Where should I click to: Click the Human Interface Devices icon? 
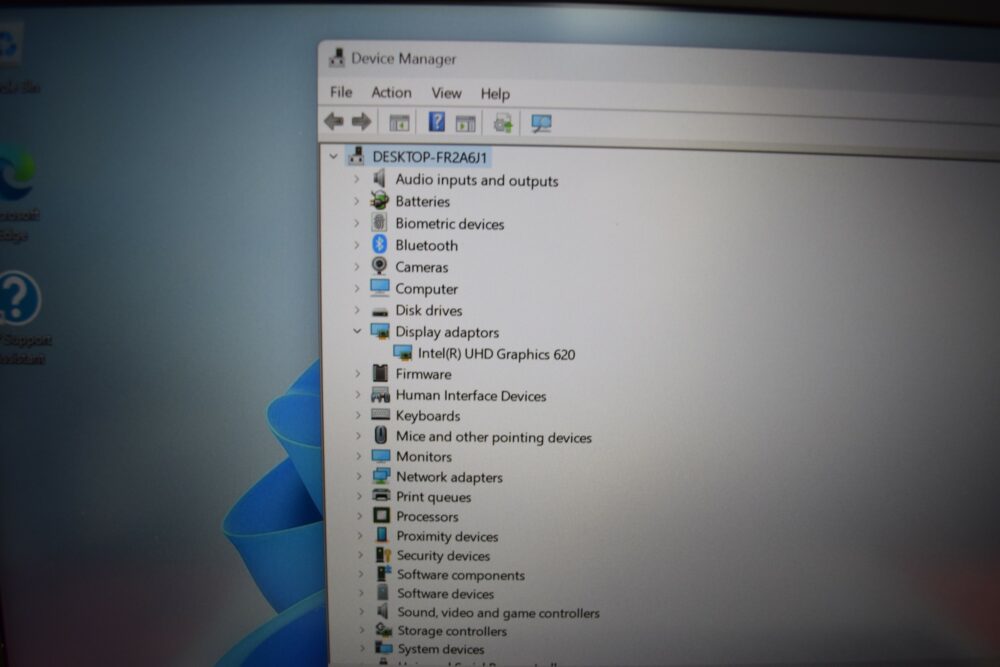(x=380, y=395)
